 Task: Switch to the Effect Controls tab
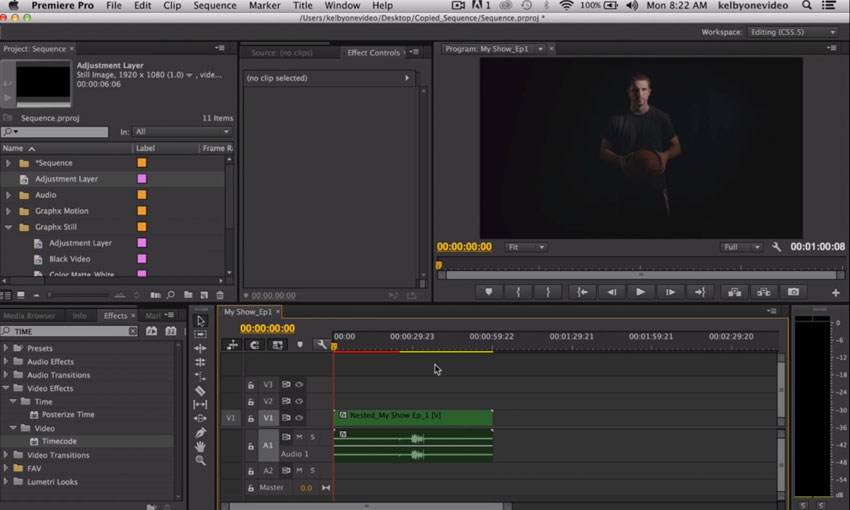[374, 53]
